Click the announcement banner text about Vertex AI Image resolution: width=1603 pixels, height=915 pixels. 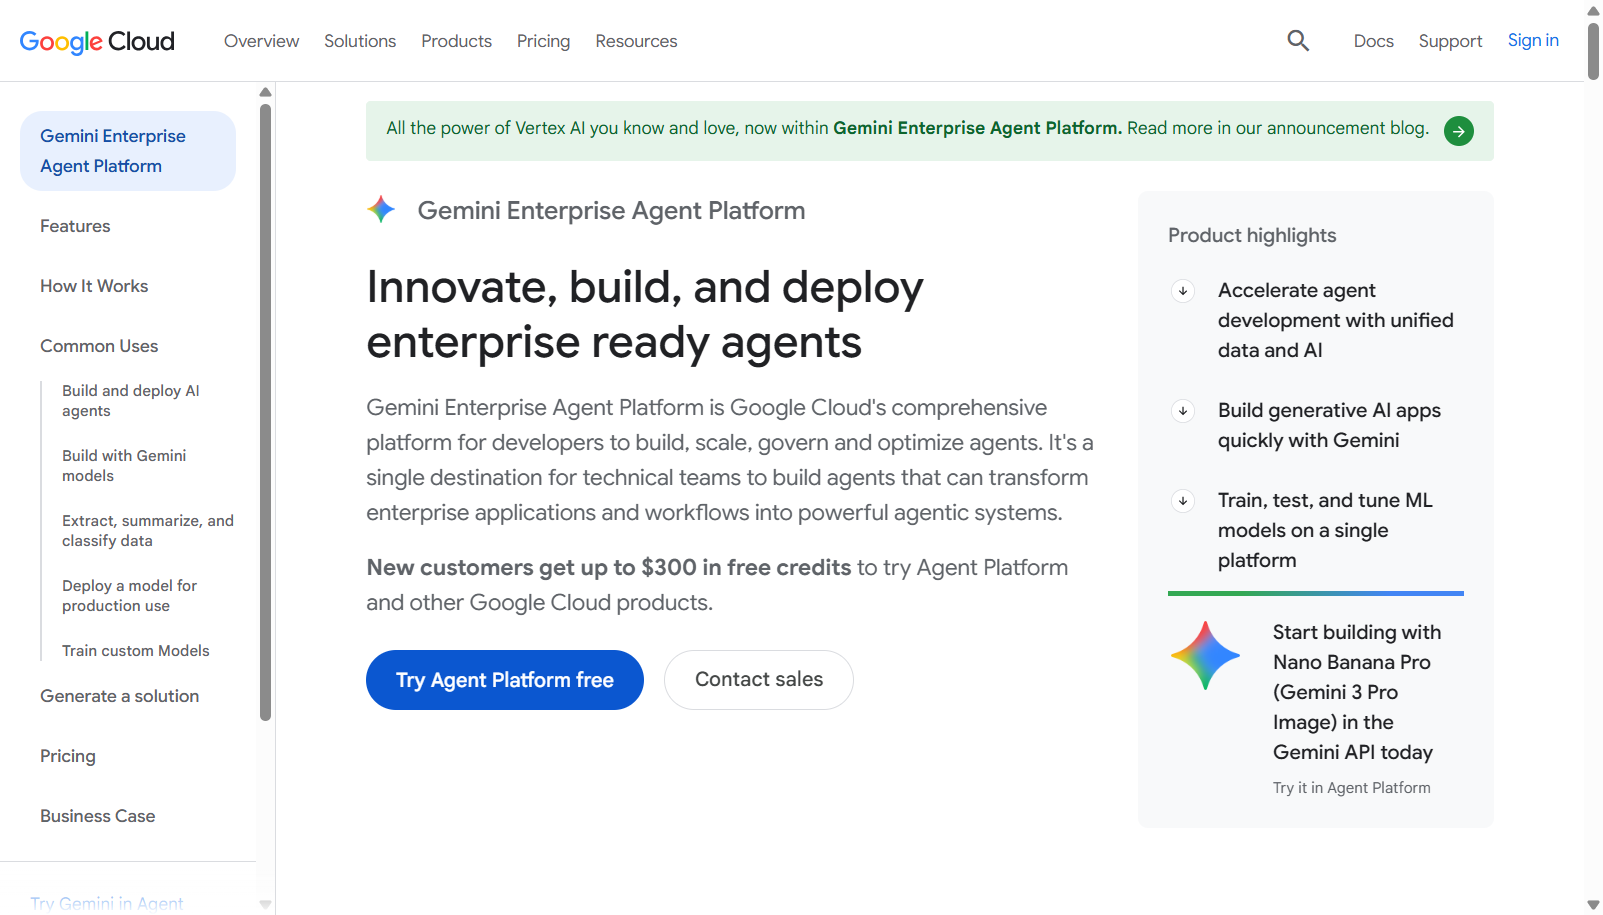click(907, 128)
